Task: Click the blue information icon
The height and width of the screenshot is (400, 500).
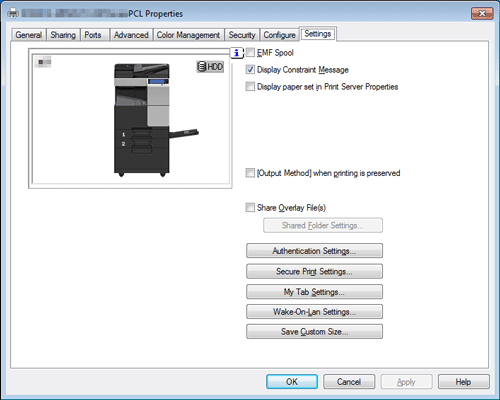Action: (x=237, y=53)
